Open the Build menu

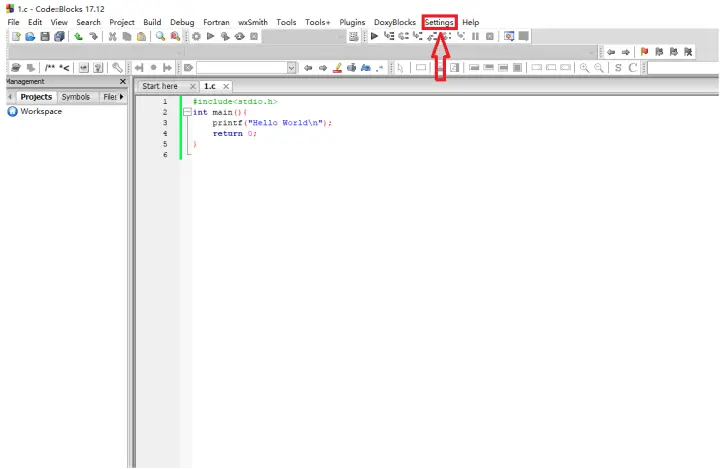pos(152,22)
